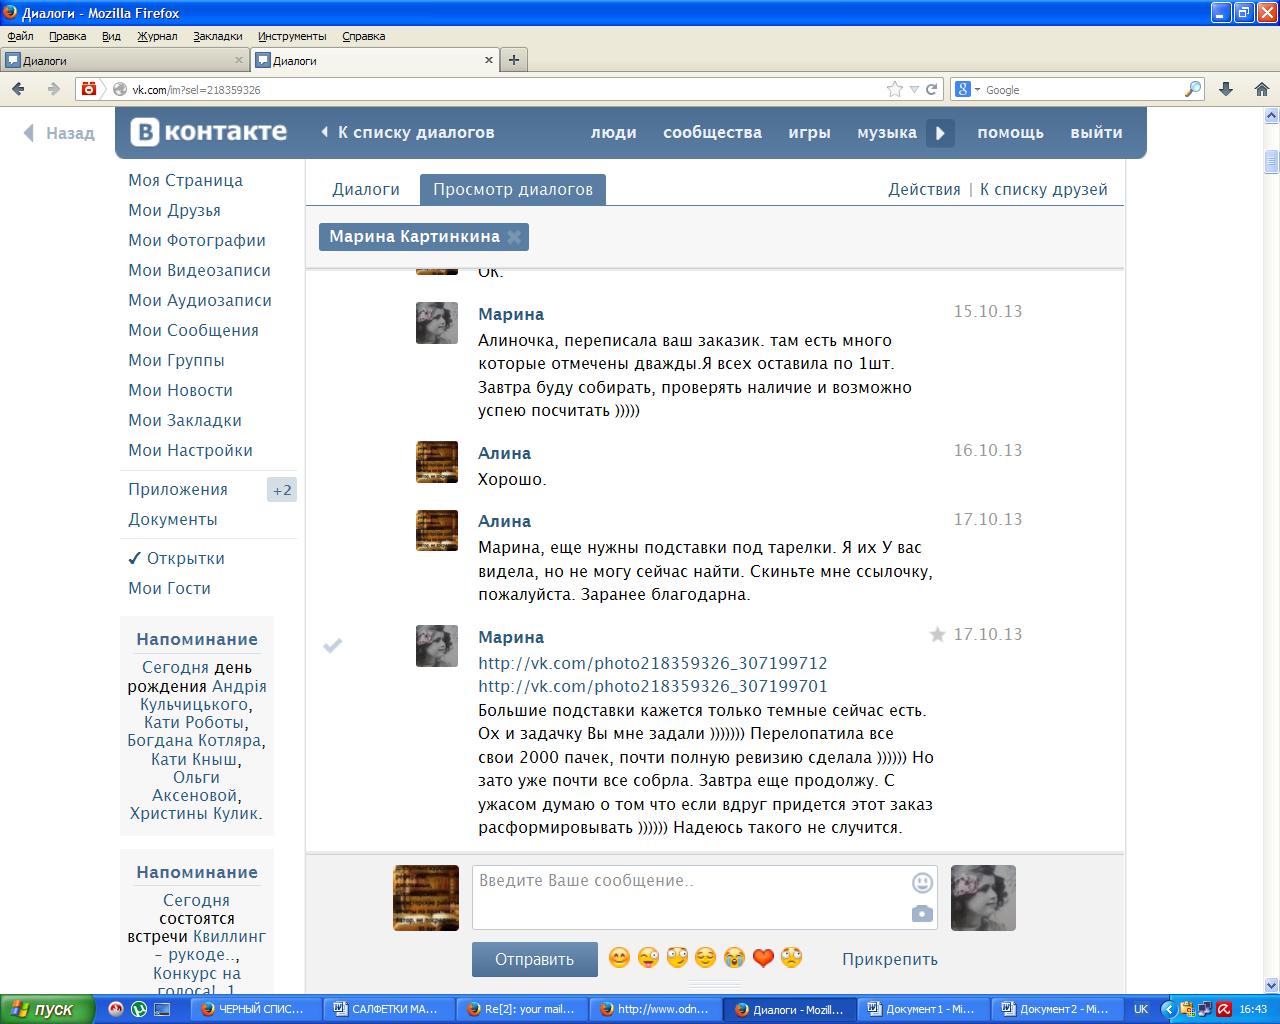
Task: Open the Закладки menu
Action: click(x=218, y=36)
